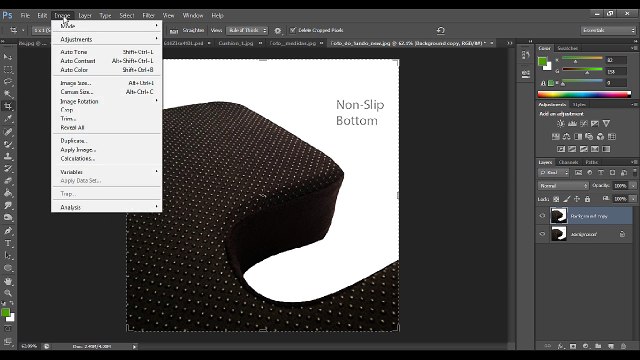This screenshot has height=360, width=640.
Task: Select the Crop tool in toolbox
Action: (8, 107)
